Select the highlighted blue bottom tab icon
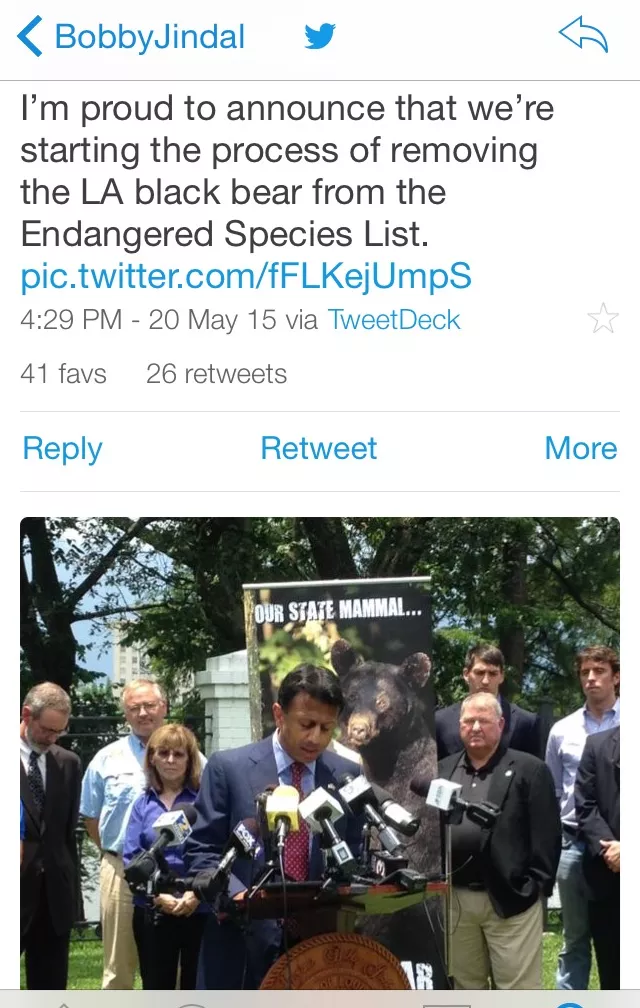 tap(570, 1002)
